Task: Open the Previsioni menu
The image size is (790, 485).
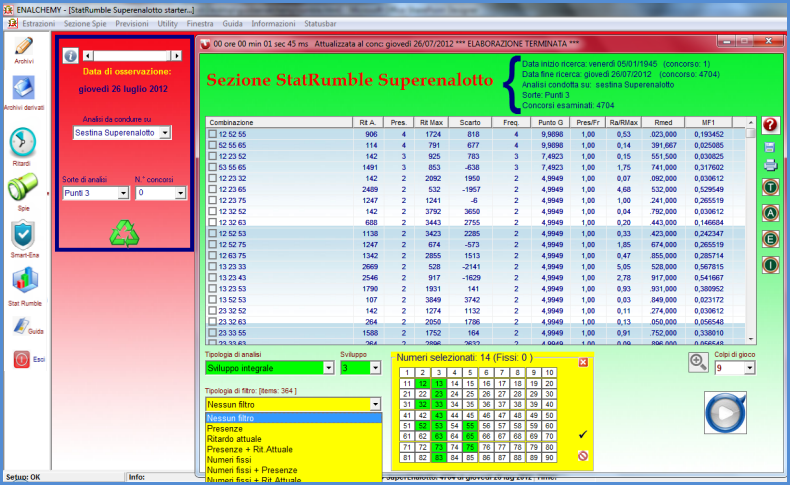Action: tap(131, 24)
